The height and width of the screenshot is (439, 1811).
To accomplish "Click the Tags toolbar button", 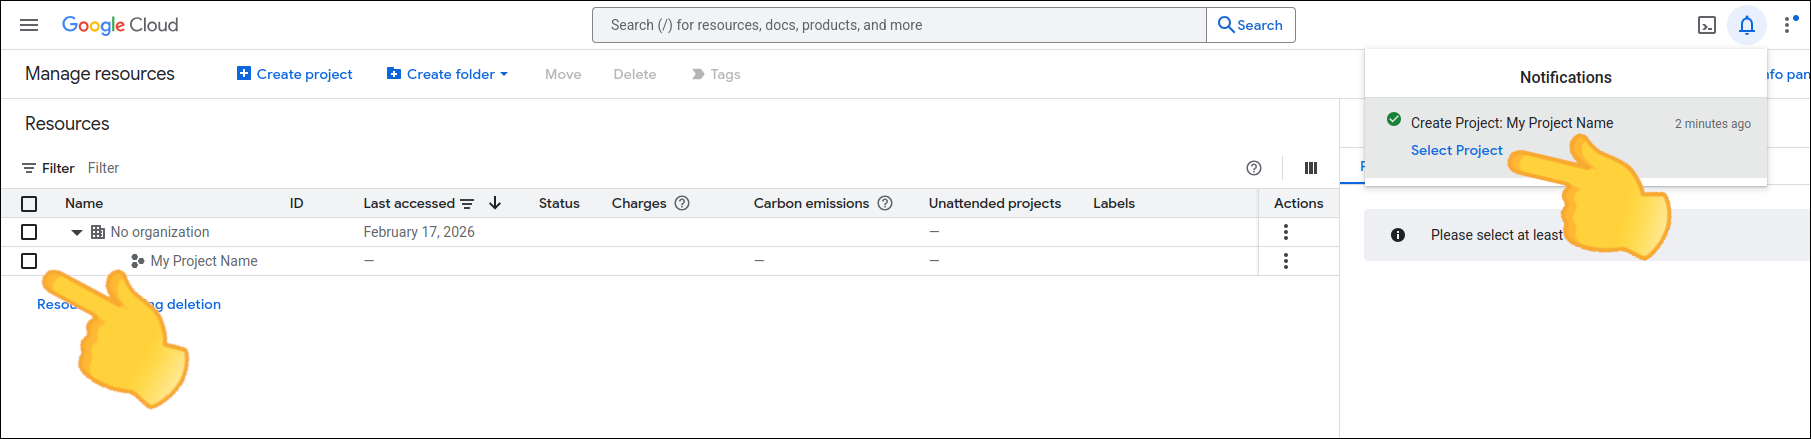I will coord(716,74).
